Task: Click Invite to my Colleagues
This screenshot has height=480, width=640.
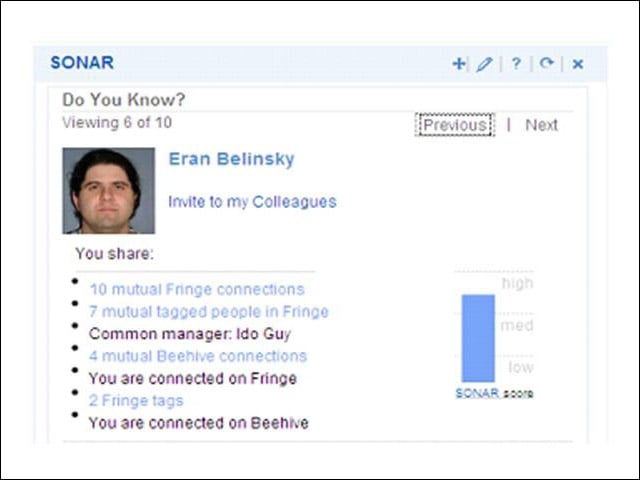Action: (252, 202)
